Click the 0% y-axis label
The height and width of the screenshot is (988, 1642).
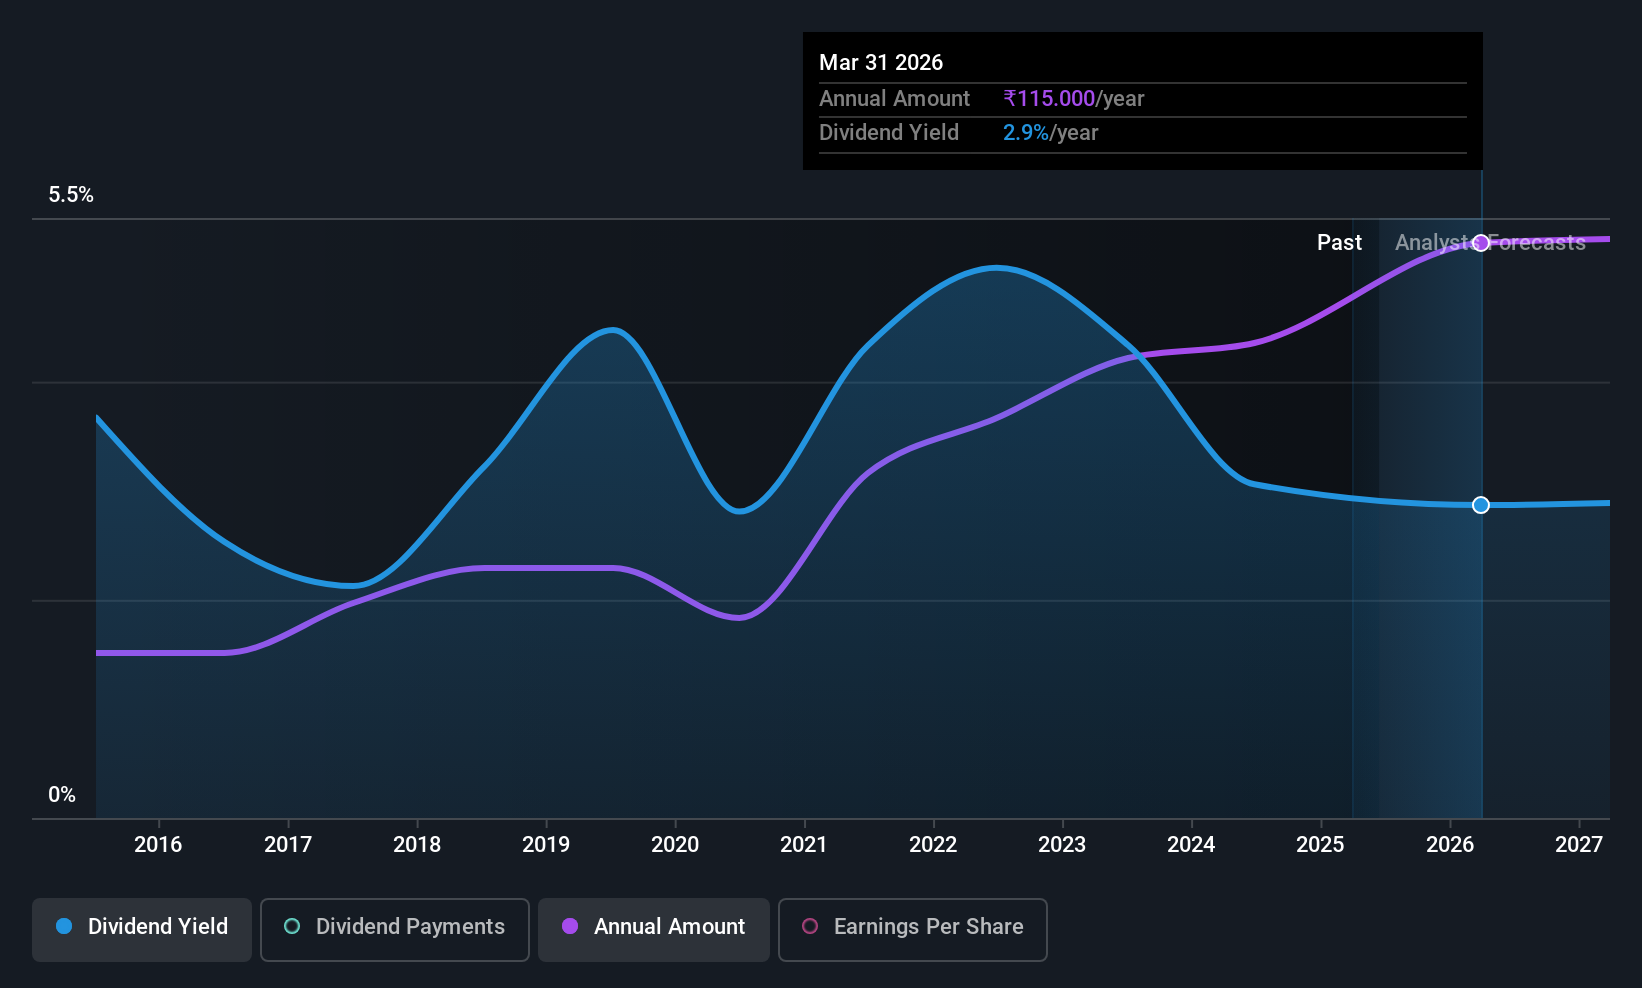62,795
